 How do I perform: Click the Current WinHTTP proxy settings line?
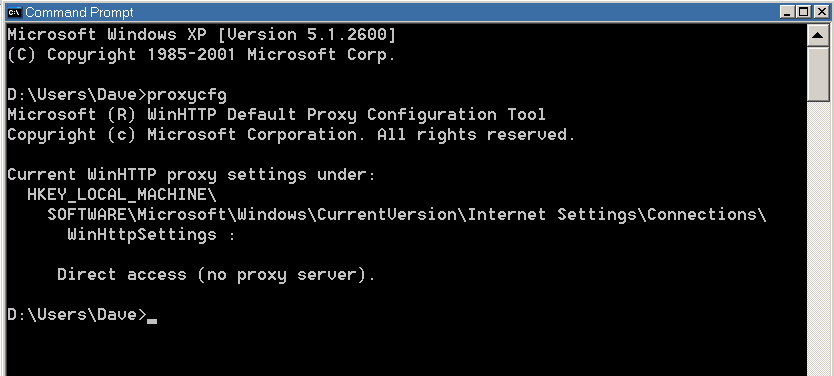pyautogui.click(x=191, y=175)
